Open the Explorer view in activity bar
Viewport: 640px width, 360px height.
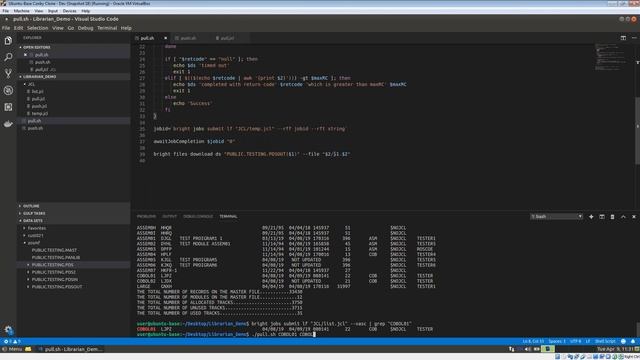tap(8, 40)
